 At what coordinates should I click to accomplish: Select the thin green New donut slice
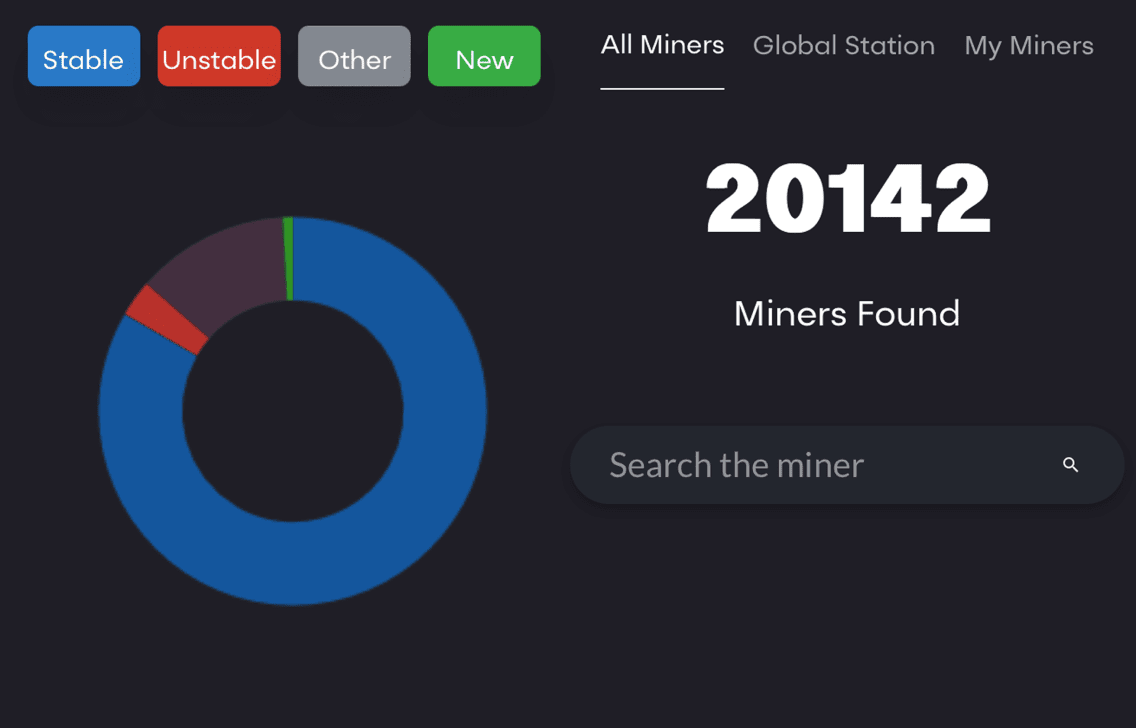[x=289, y=258]
